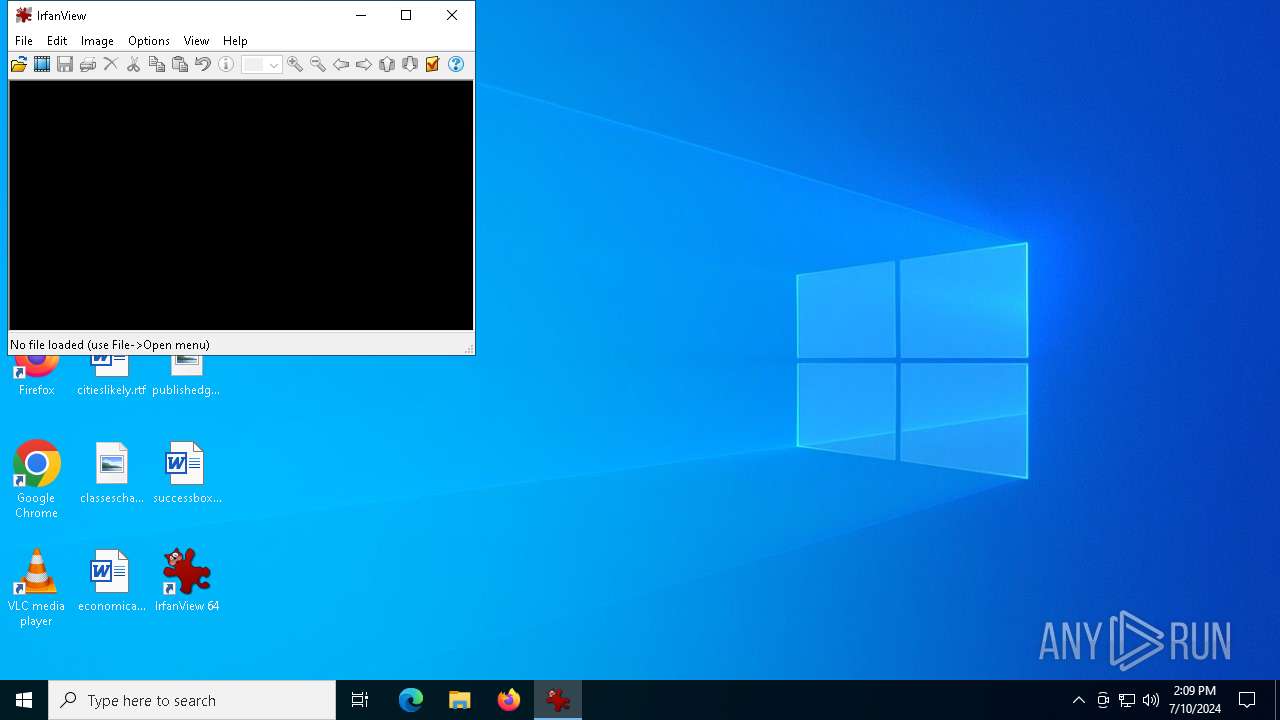Select the classescha... image file on desktop
This screenshot has width=1280, height=720.
pyautogui.click(x=111, y=473)
